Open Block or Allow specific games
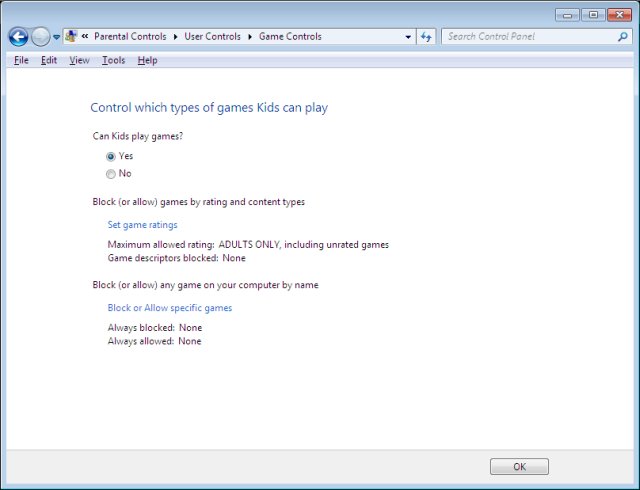 170,308
